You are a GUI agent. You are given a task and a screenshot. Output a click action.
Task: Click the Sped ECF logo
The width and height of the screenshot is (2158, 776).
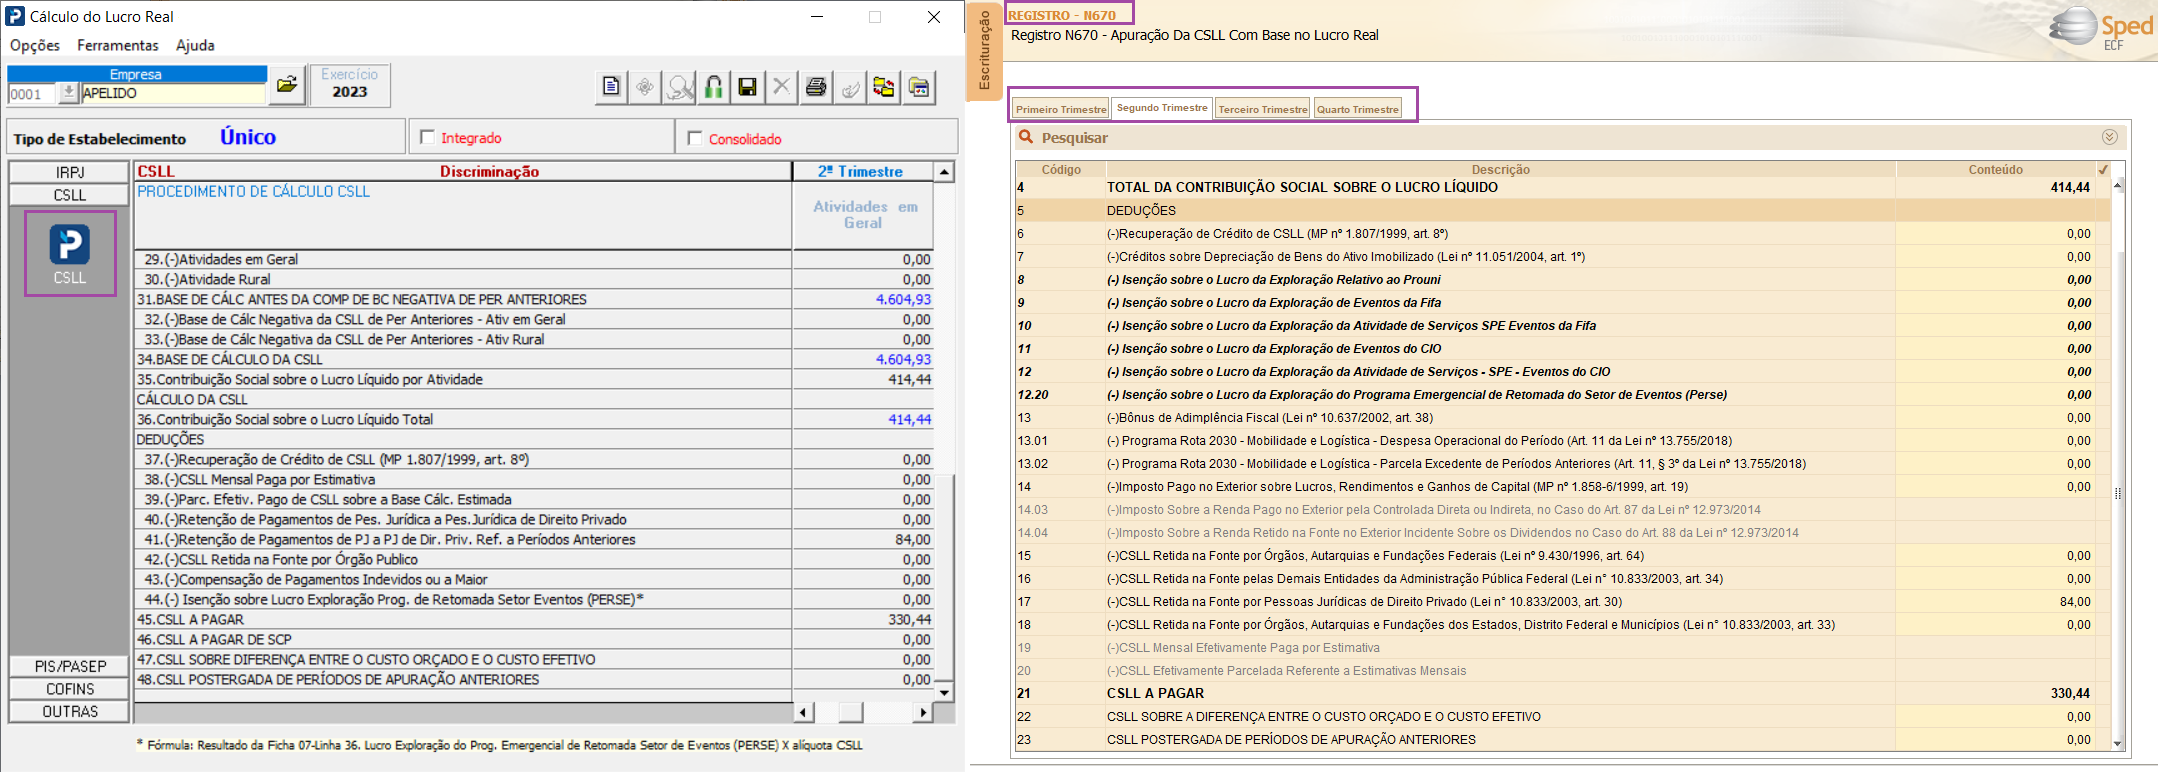(x=2101, y=28)
